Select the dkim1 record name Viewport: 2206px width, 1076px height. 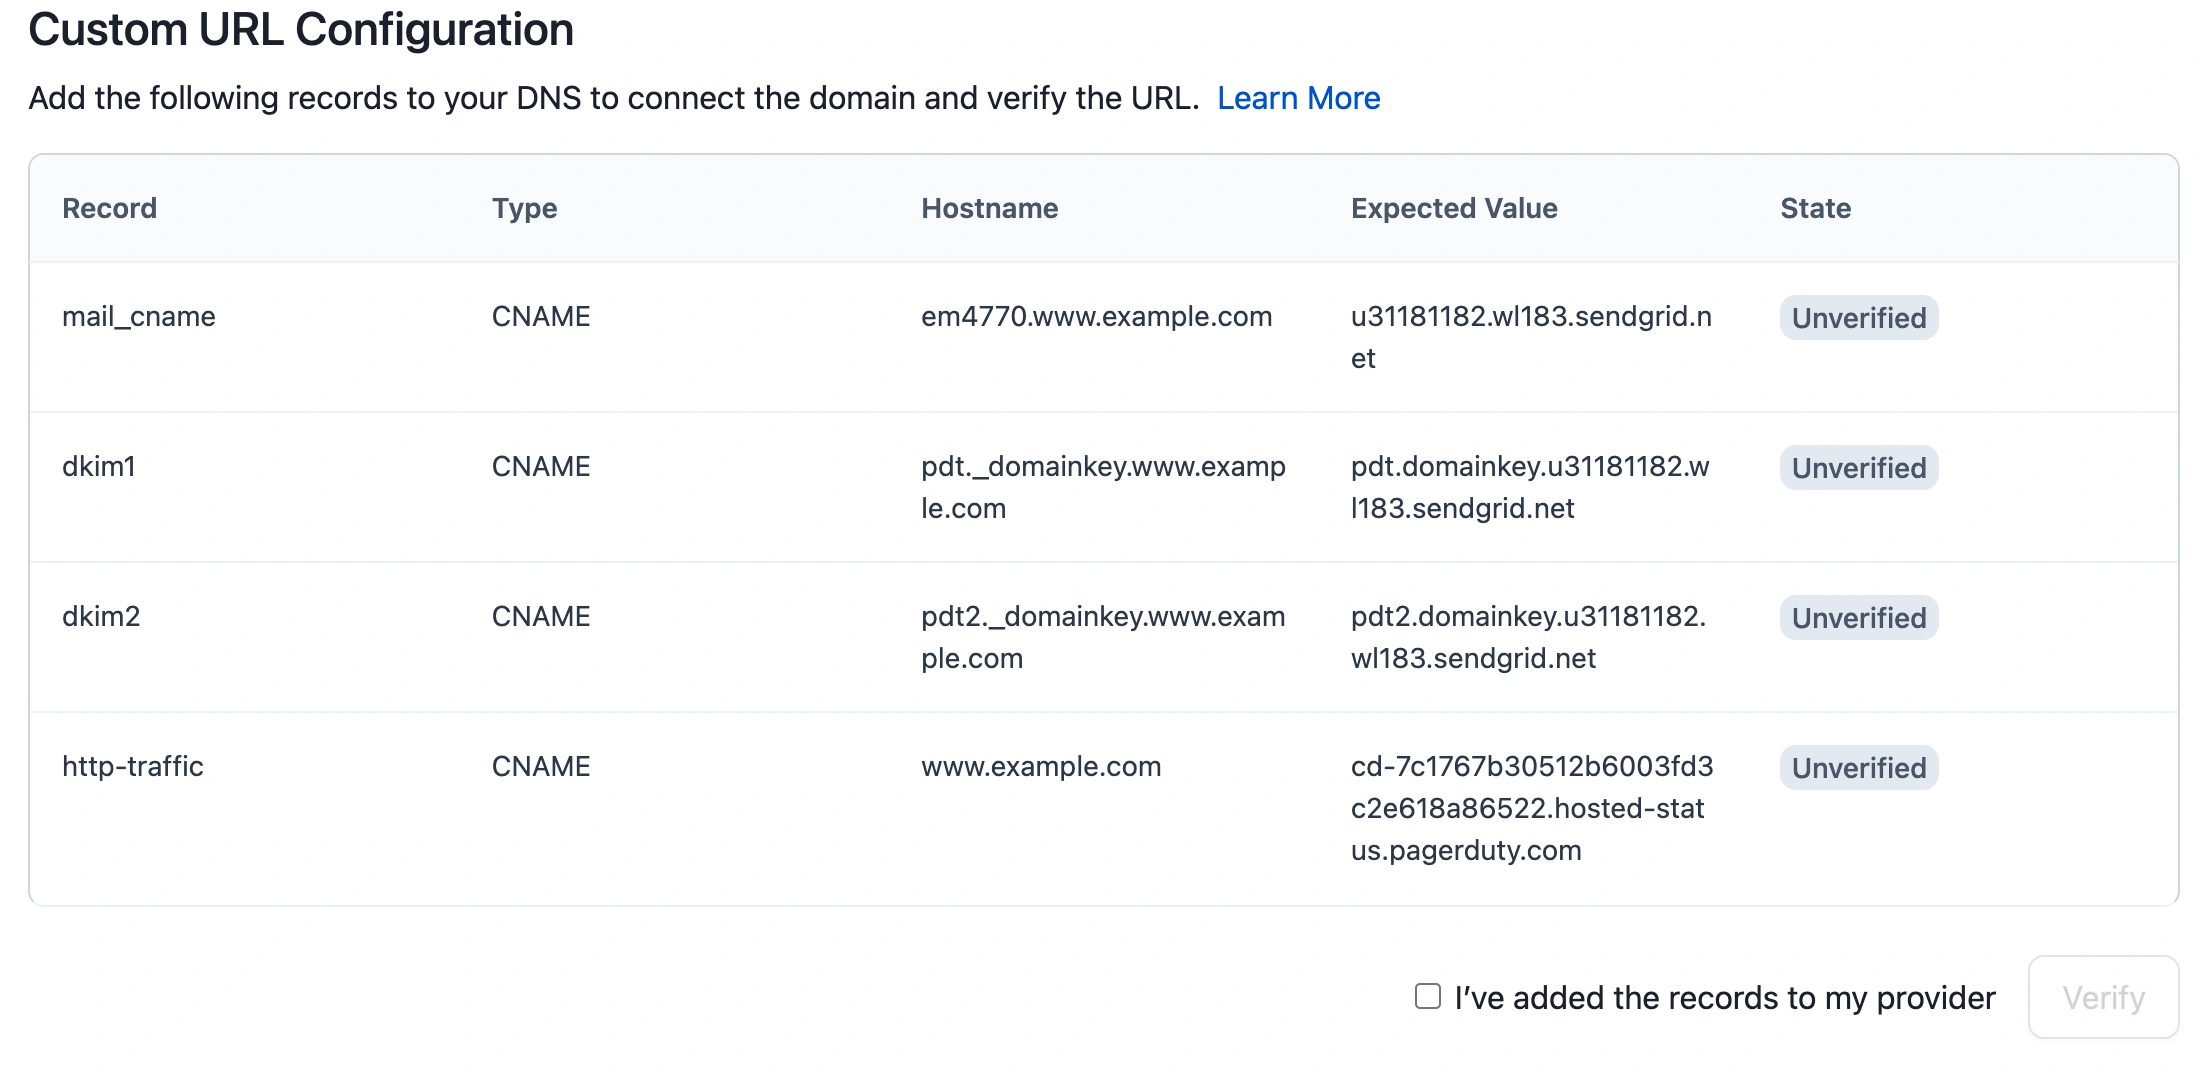coord(98,466)
